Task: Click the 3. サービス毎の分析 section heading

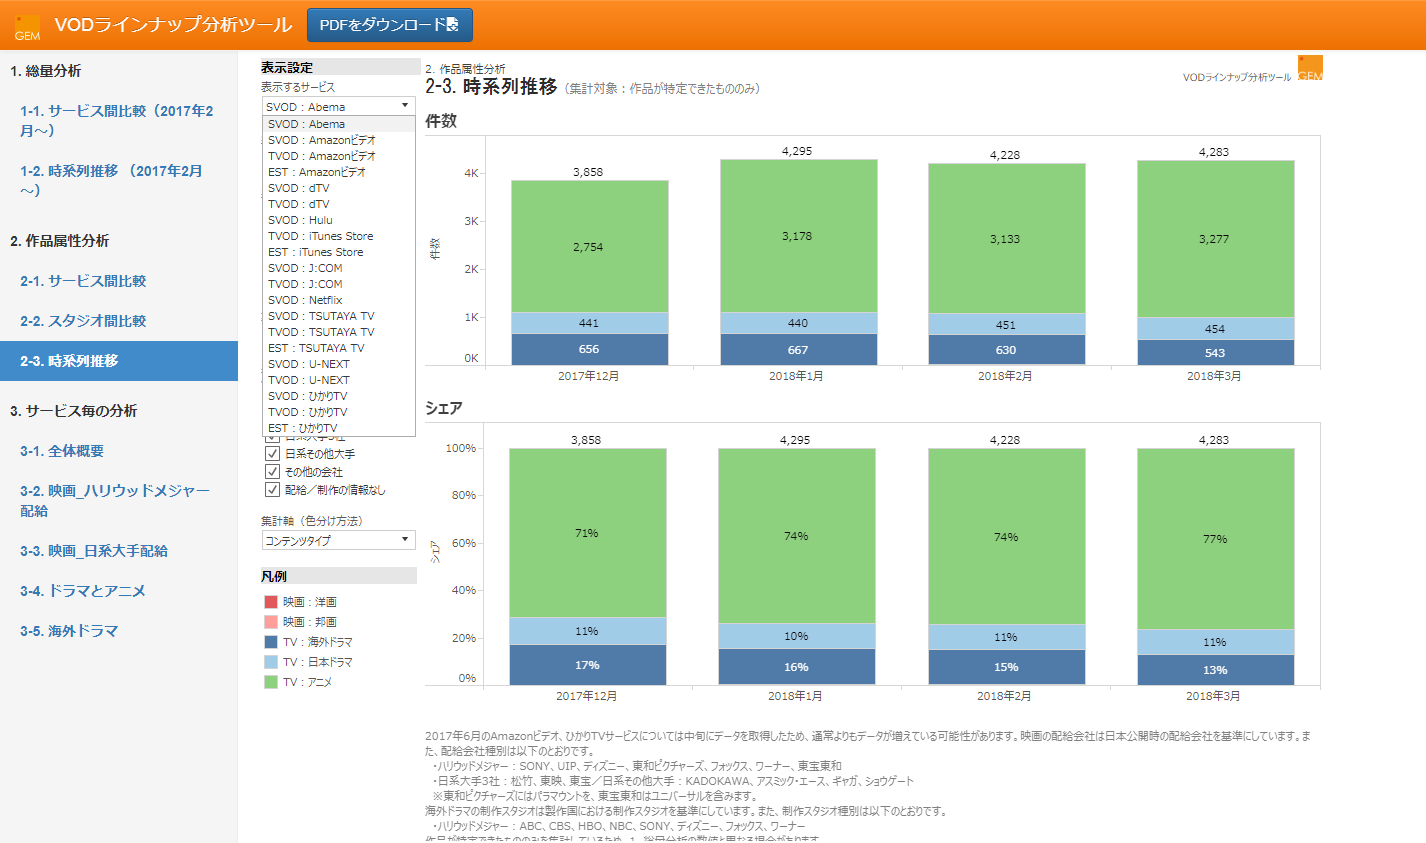Action: (x=74, y=411)
